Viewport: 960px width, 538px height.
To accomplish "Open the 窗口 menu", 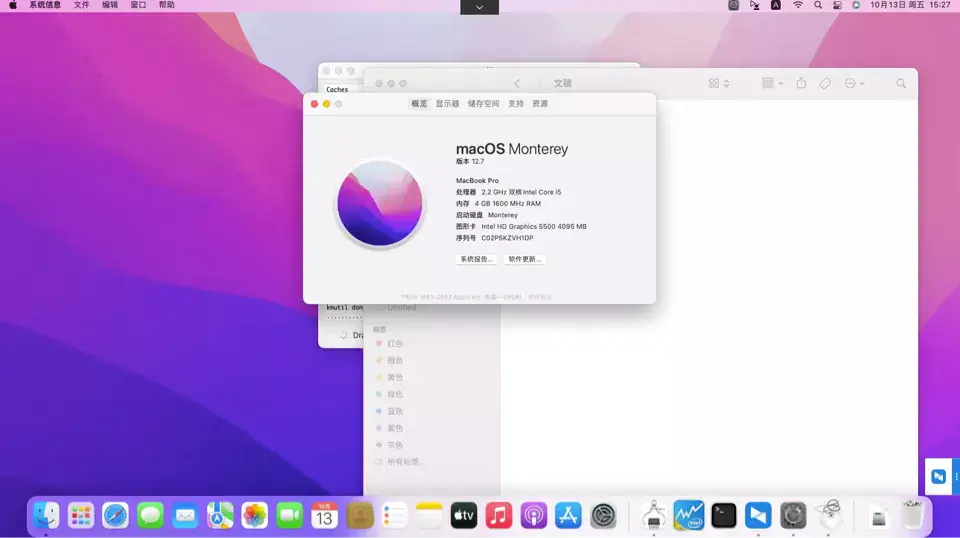I will click(138, 5).
